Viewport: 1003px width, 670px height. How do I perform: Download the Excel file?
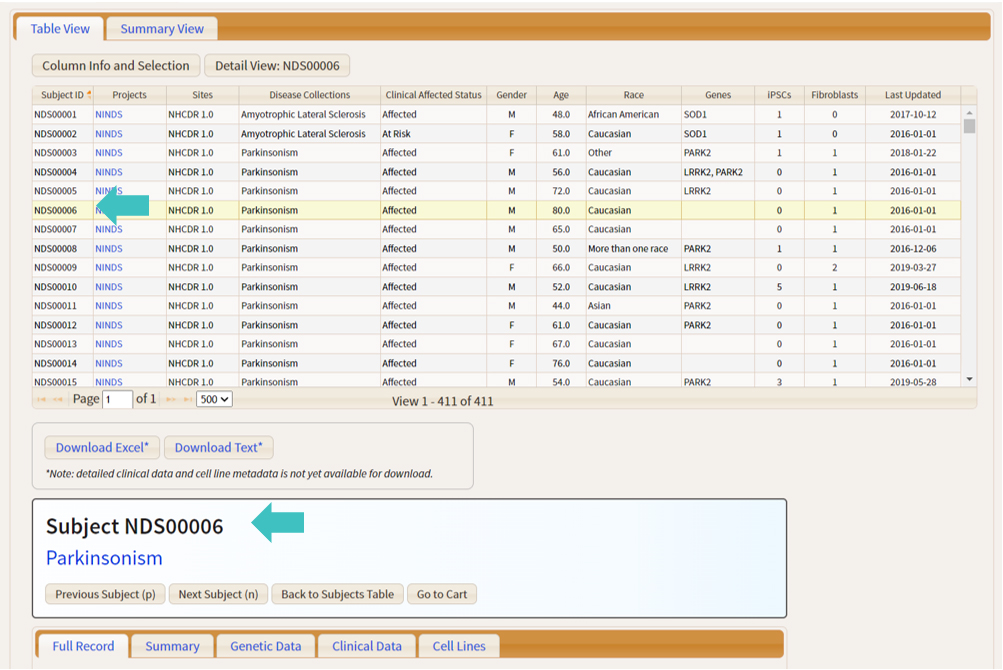click(x=102, y=447)
